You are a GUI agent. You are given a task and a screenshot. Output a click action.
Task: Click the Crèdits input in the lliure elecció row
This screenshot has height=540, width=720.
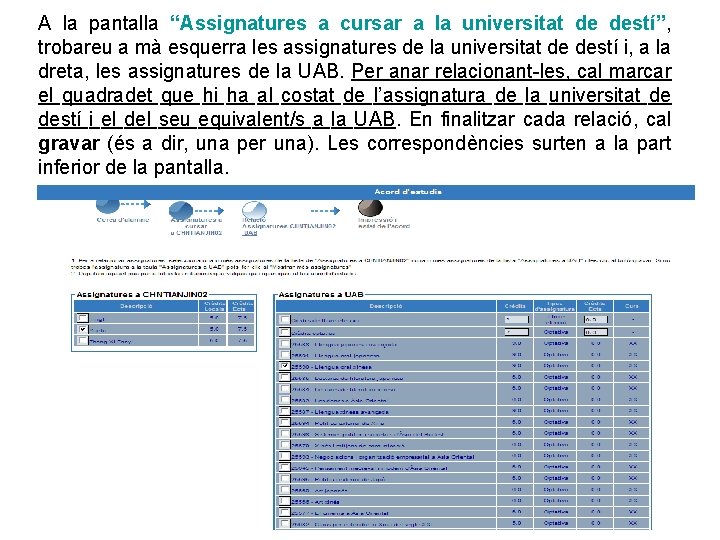click(x=517, y=320)
